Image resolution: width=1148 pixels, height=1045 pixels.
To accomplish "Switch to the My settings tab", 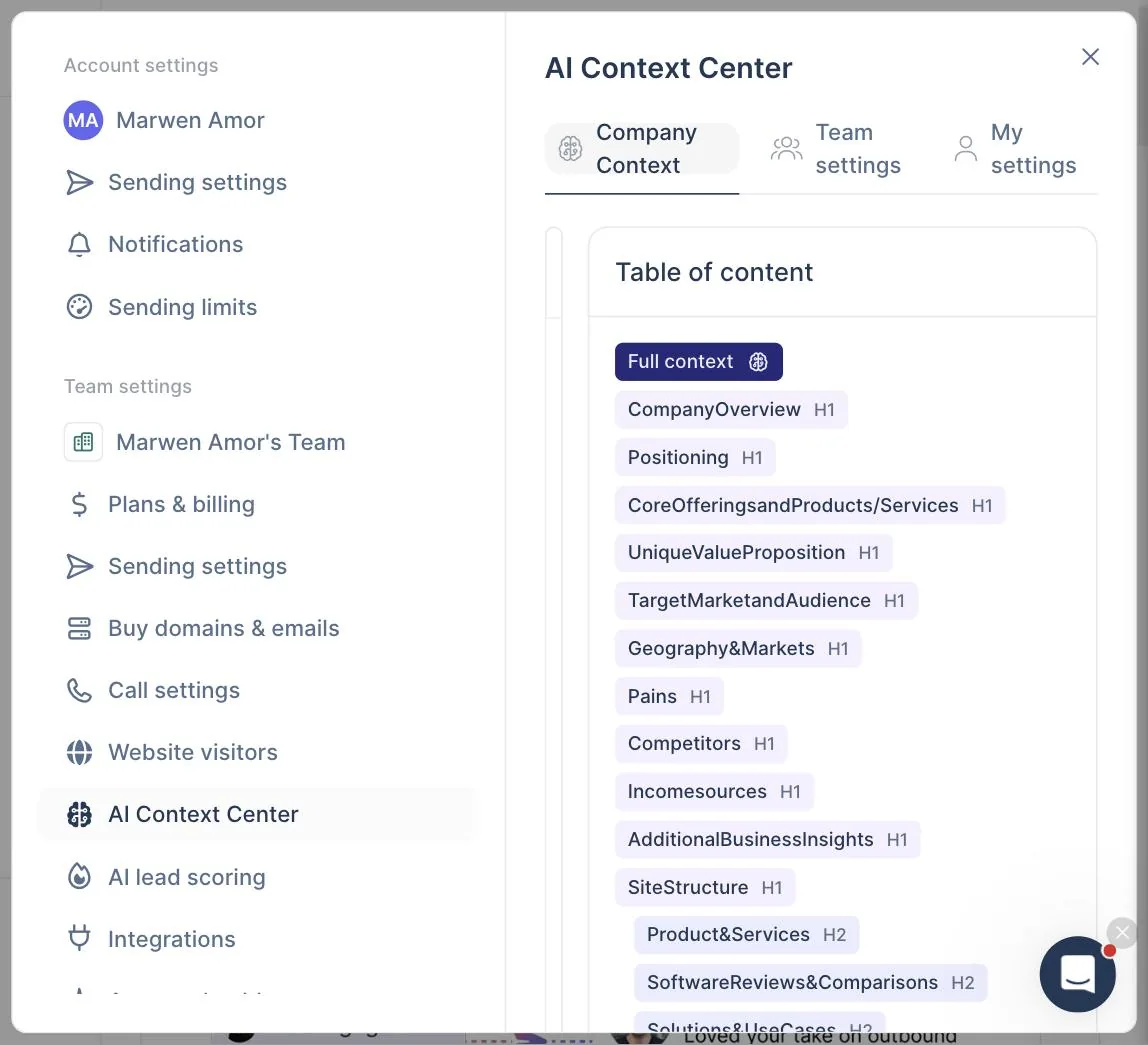I will pos(1015,149).
